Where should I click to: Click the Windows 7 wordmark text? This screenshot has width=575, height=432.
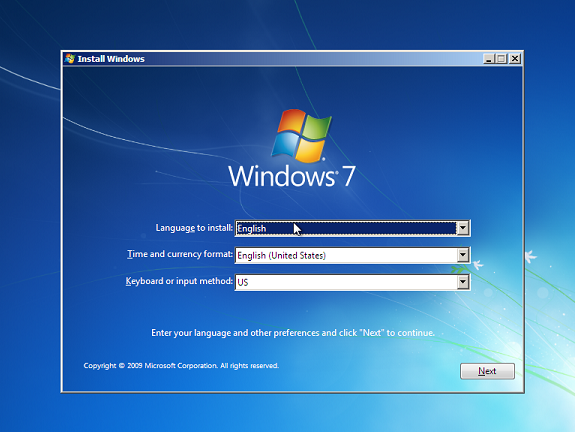(x=292, y=176)
